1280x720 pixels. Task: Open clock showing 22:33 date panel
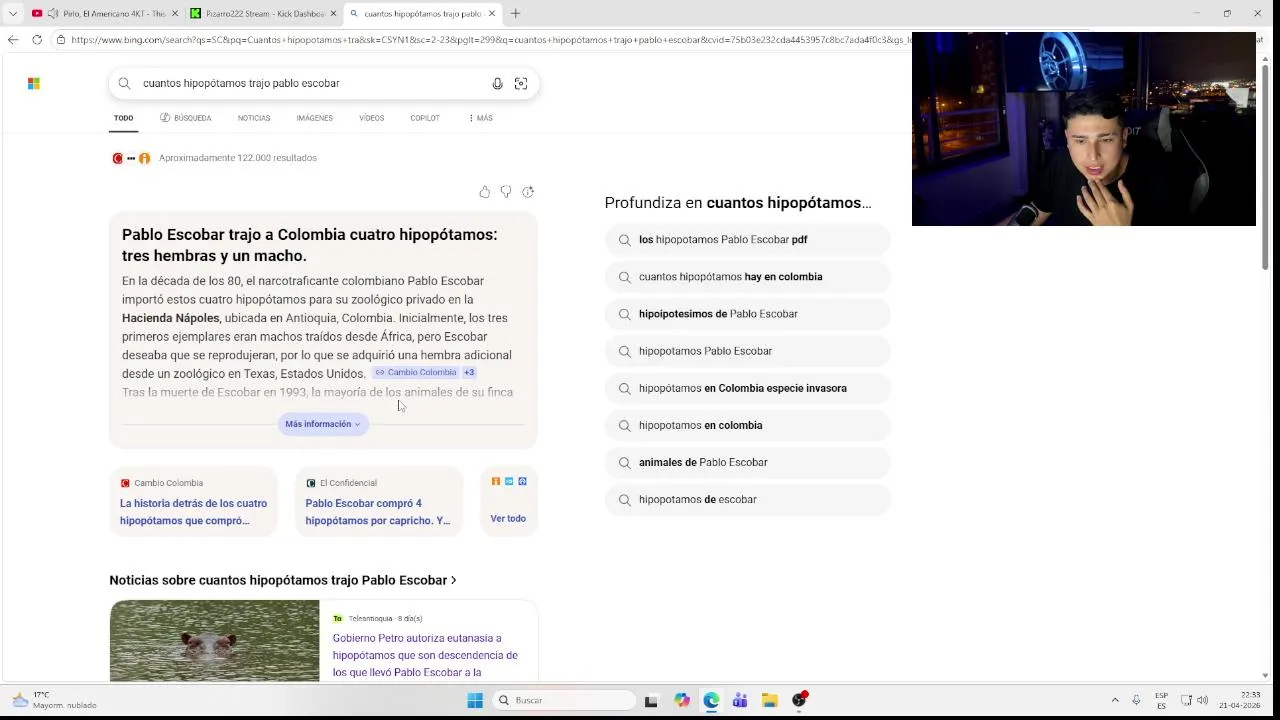[x=1240, y=700]
